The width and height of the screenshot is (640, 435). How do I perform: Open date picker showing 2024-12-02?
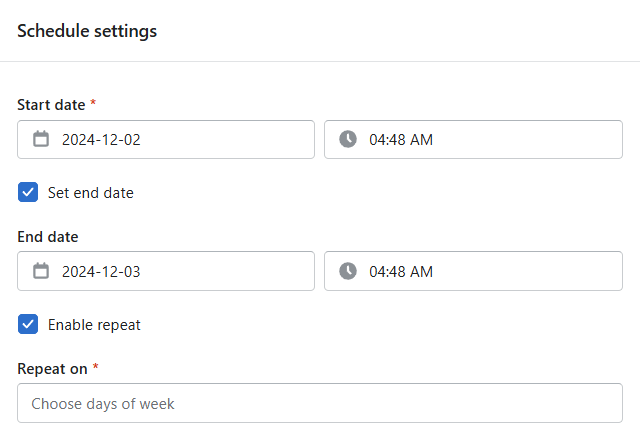click(166, 139)
